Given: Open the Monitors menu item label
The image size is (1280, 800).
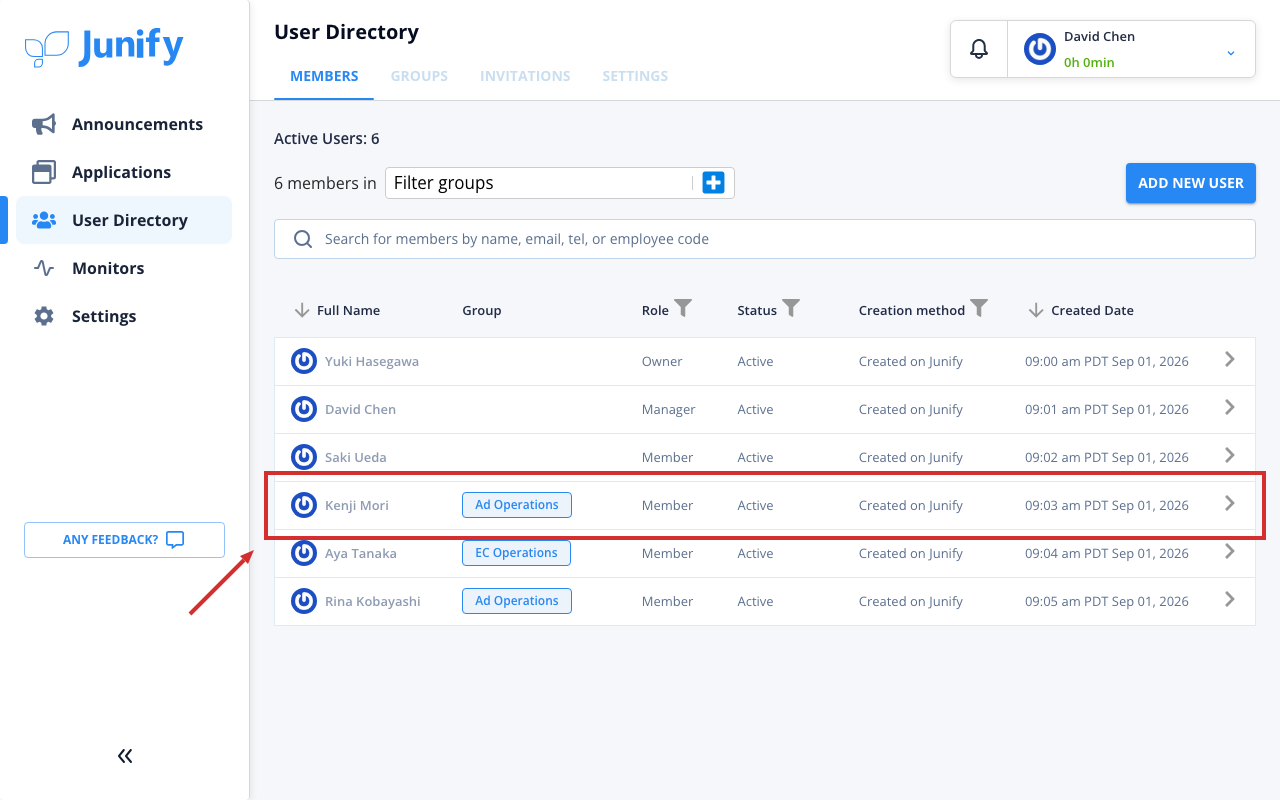Looking at the screenshot, I should pyautogui.click(x=108, y=268).
